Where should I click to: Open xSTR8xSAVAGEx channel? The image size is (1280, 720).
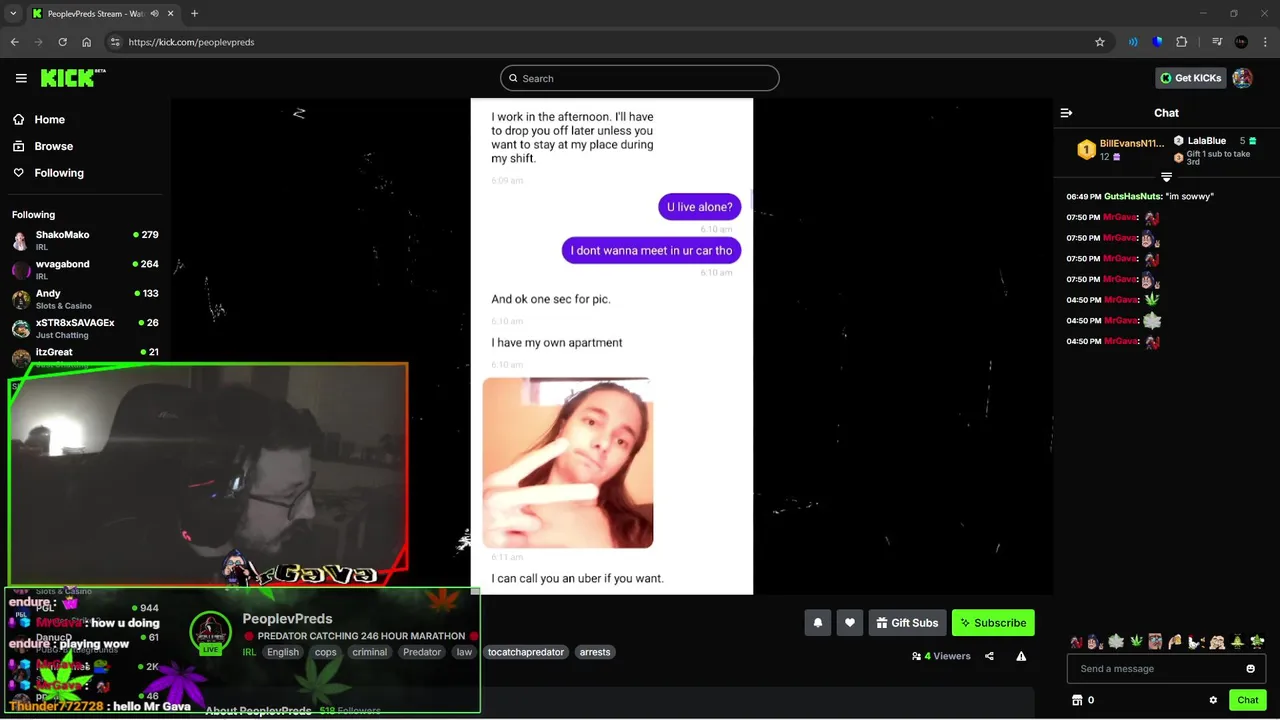click(x=85, y=328)
